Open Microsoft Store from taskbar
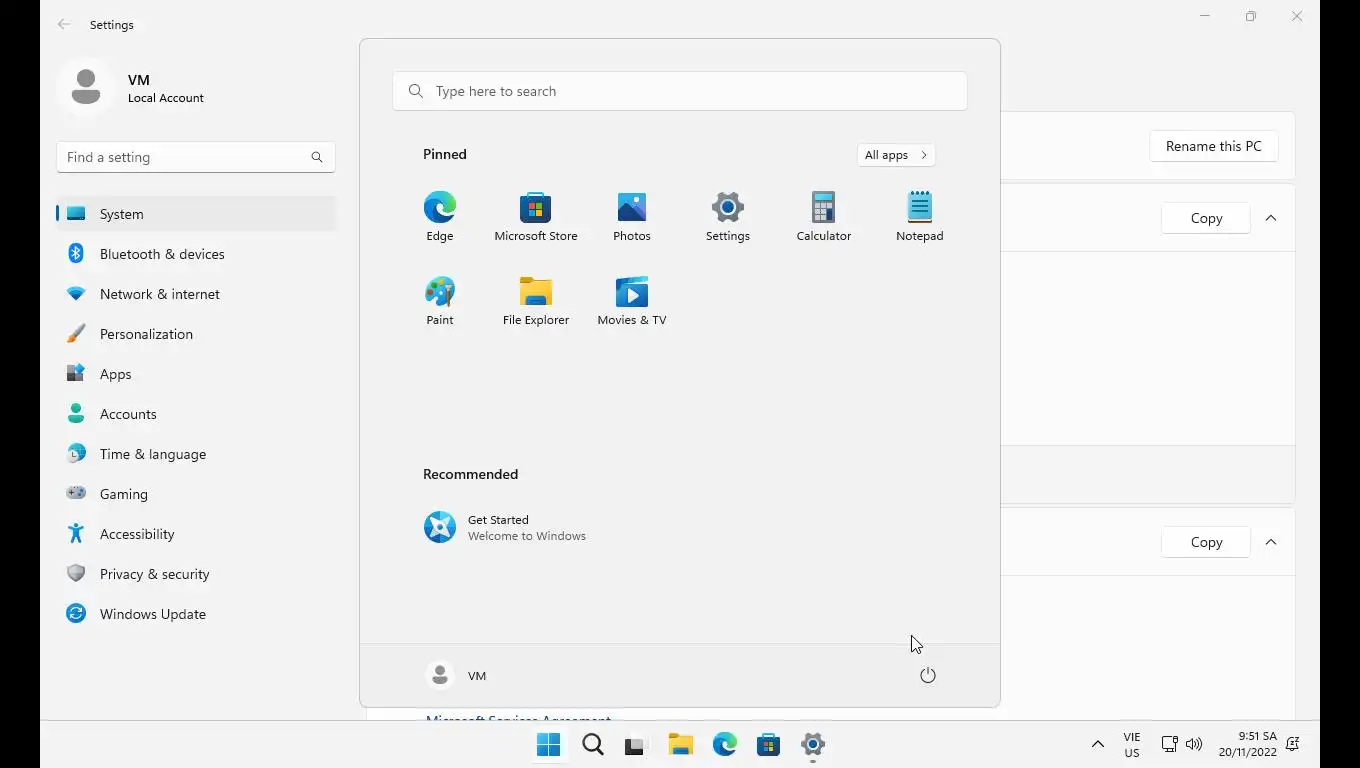 [769, 744]
